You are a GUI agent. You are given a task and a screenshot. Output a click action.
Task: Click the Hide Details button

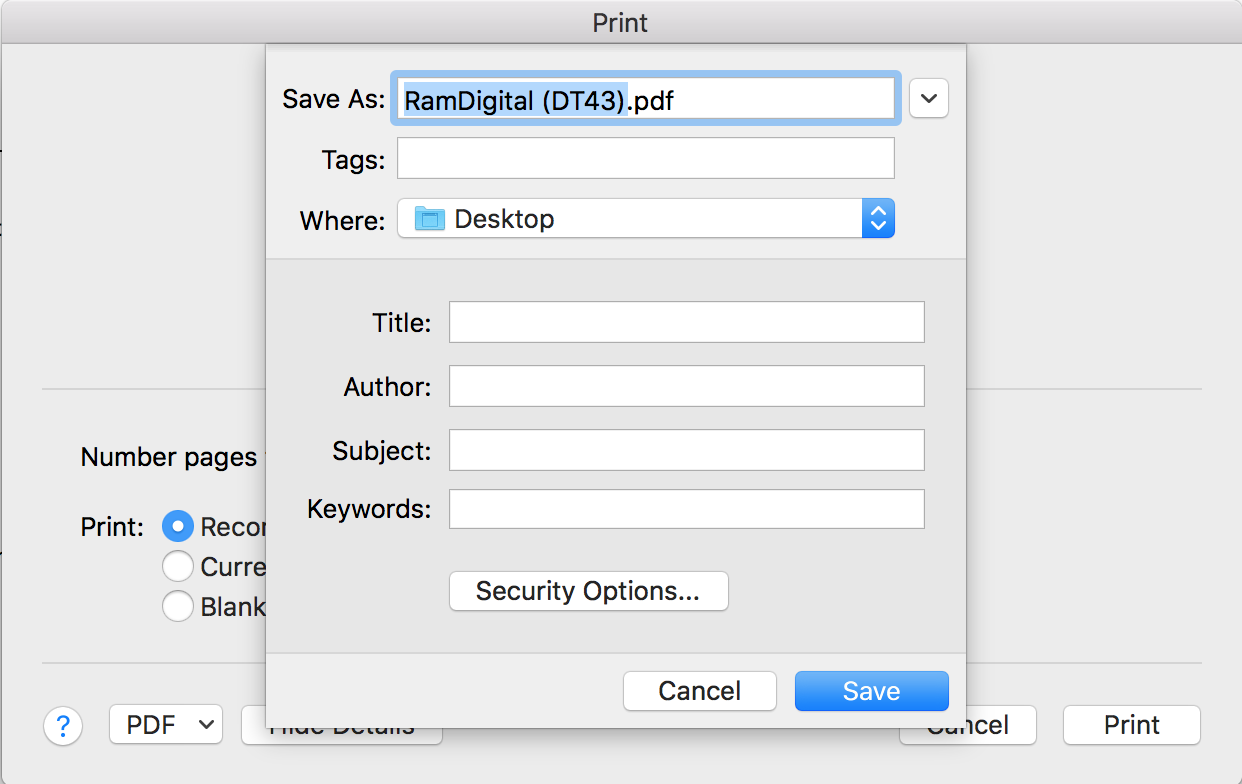click(342, 727)
